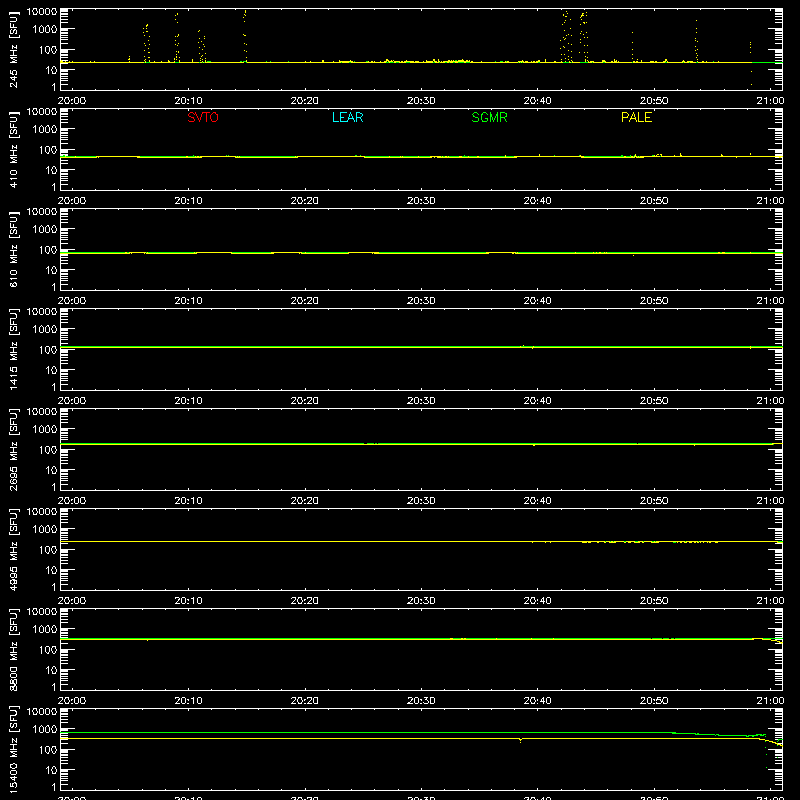800x800 pixels.
Task: Click 20:10 time label under 245 MHz plot
Action: point(188,101)
